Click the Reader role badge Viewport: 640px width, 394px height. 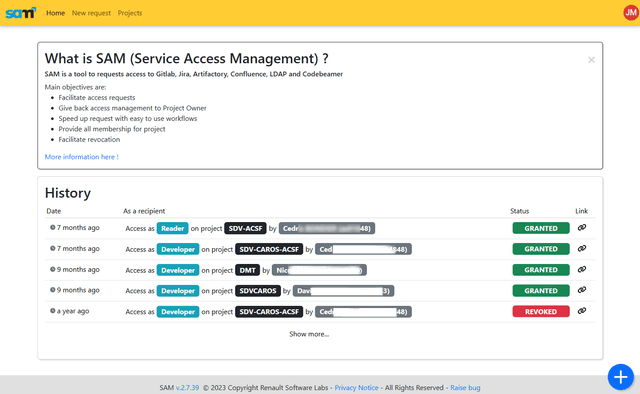pos(172,228)
